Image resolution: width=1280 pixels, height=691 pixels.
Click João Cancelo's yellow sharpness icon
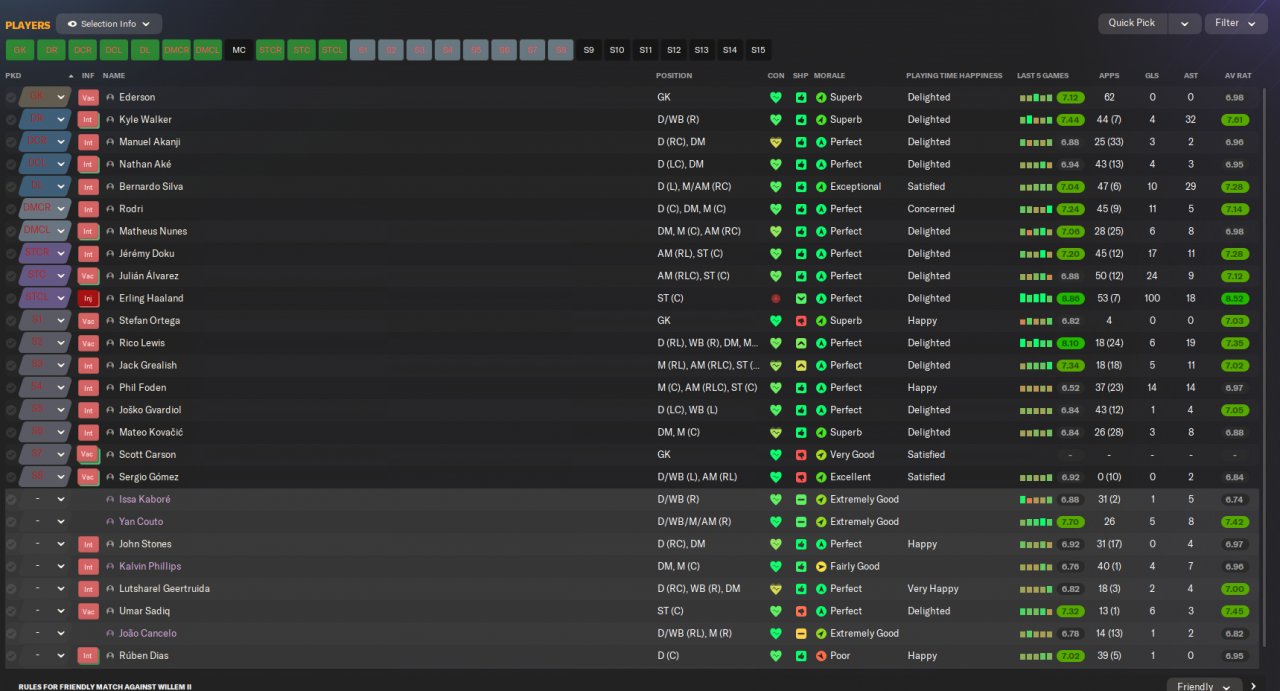[801, 633]
